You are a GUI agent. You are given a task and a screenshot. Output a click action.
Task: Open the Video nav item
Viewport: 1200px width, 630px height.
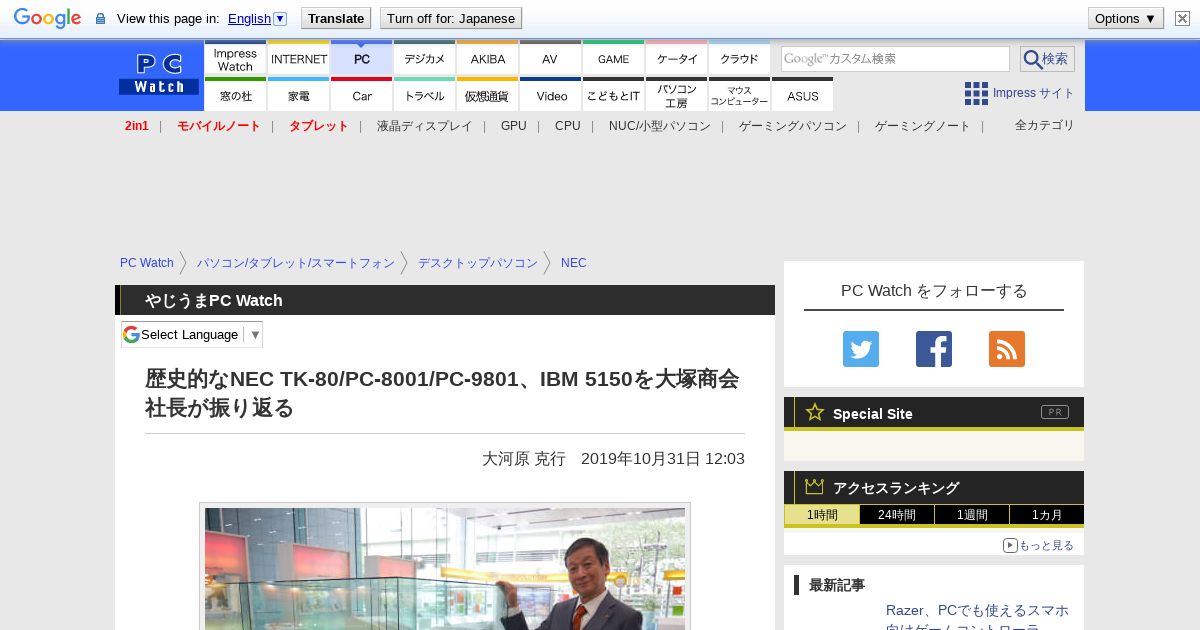pos(551,96)
